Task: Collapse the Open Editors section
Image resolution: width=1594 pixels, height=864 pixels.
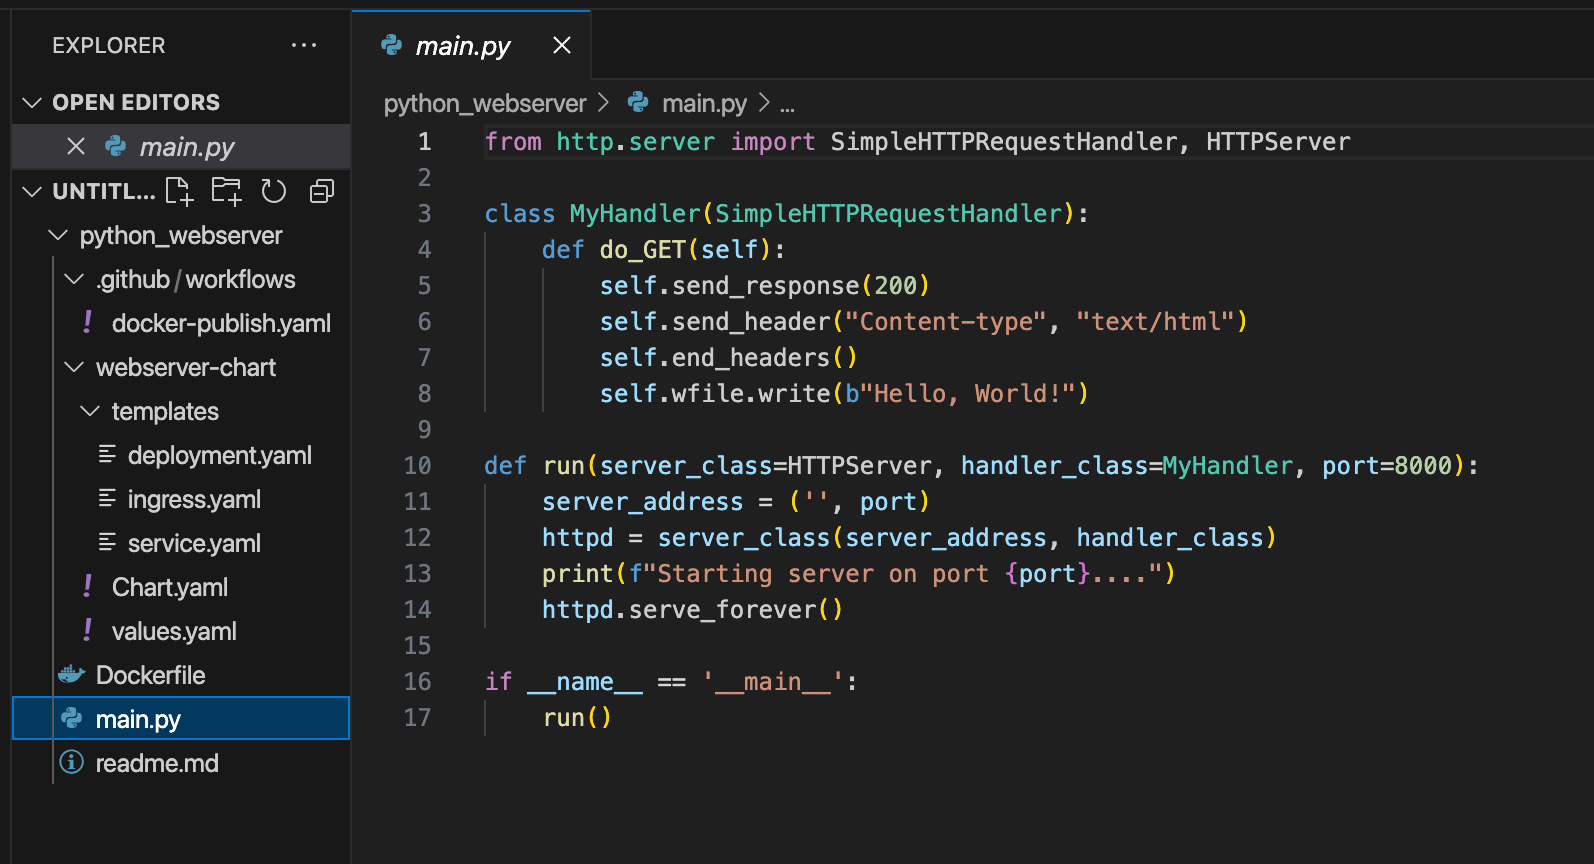Action: pyautogui.click(x=32, y=102)
